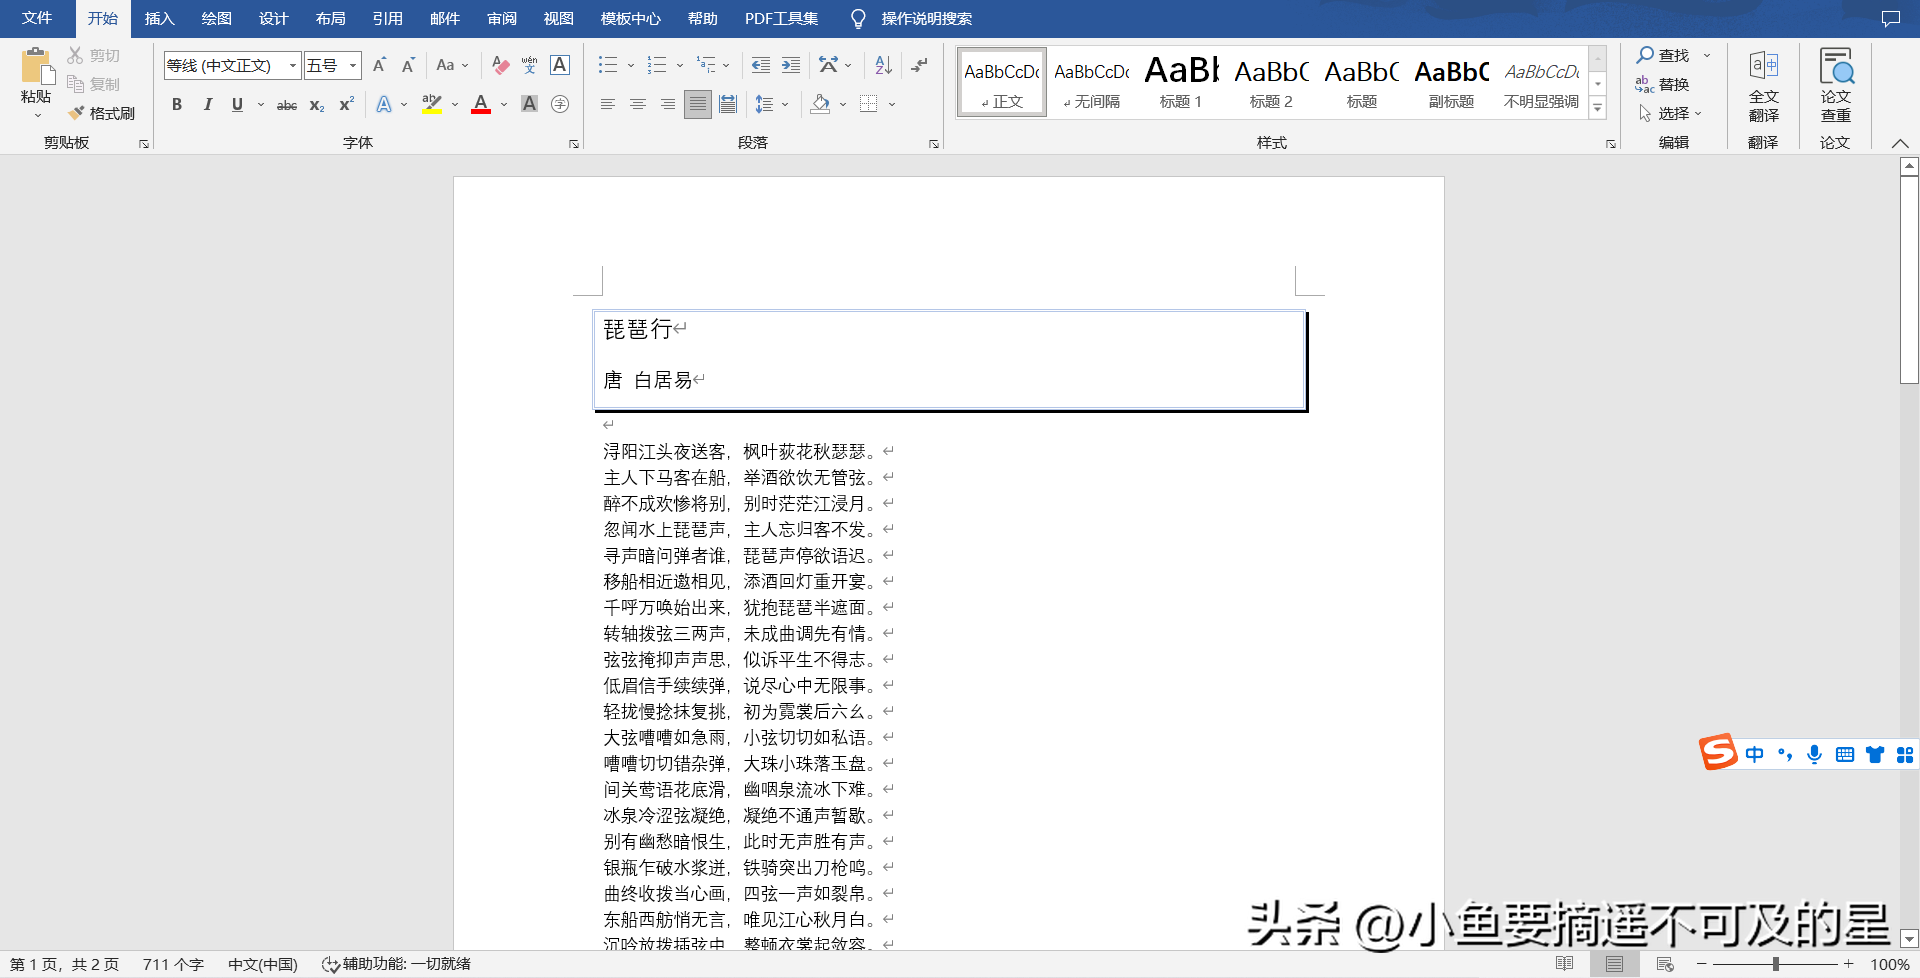Image resolution: width=1920 pixels, height=978 pixels.
Task: Open the Review (审阅) ribbon tab
Action: tap(502, 19)
